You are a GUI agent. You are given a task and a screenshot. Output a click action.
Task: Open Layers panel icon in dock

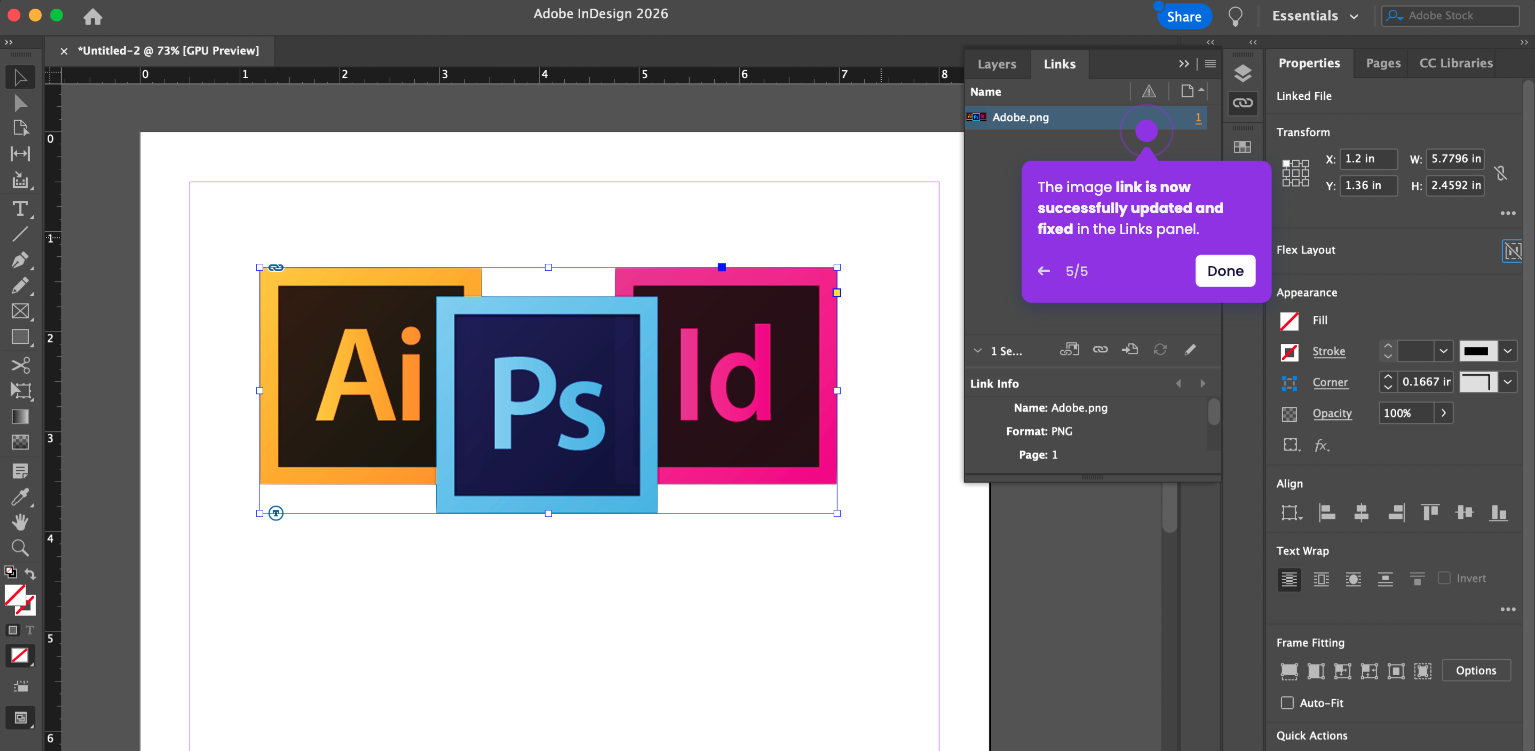click(1243, 73)
